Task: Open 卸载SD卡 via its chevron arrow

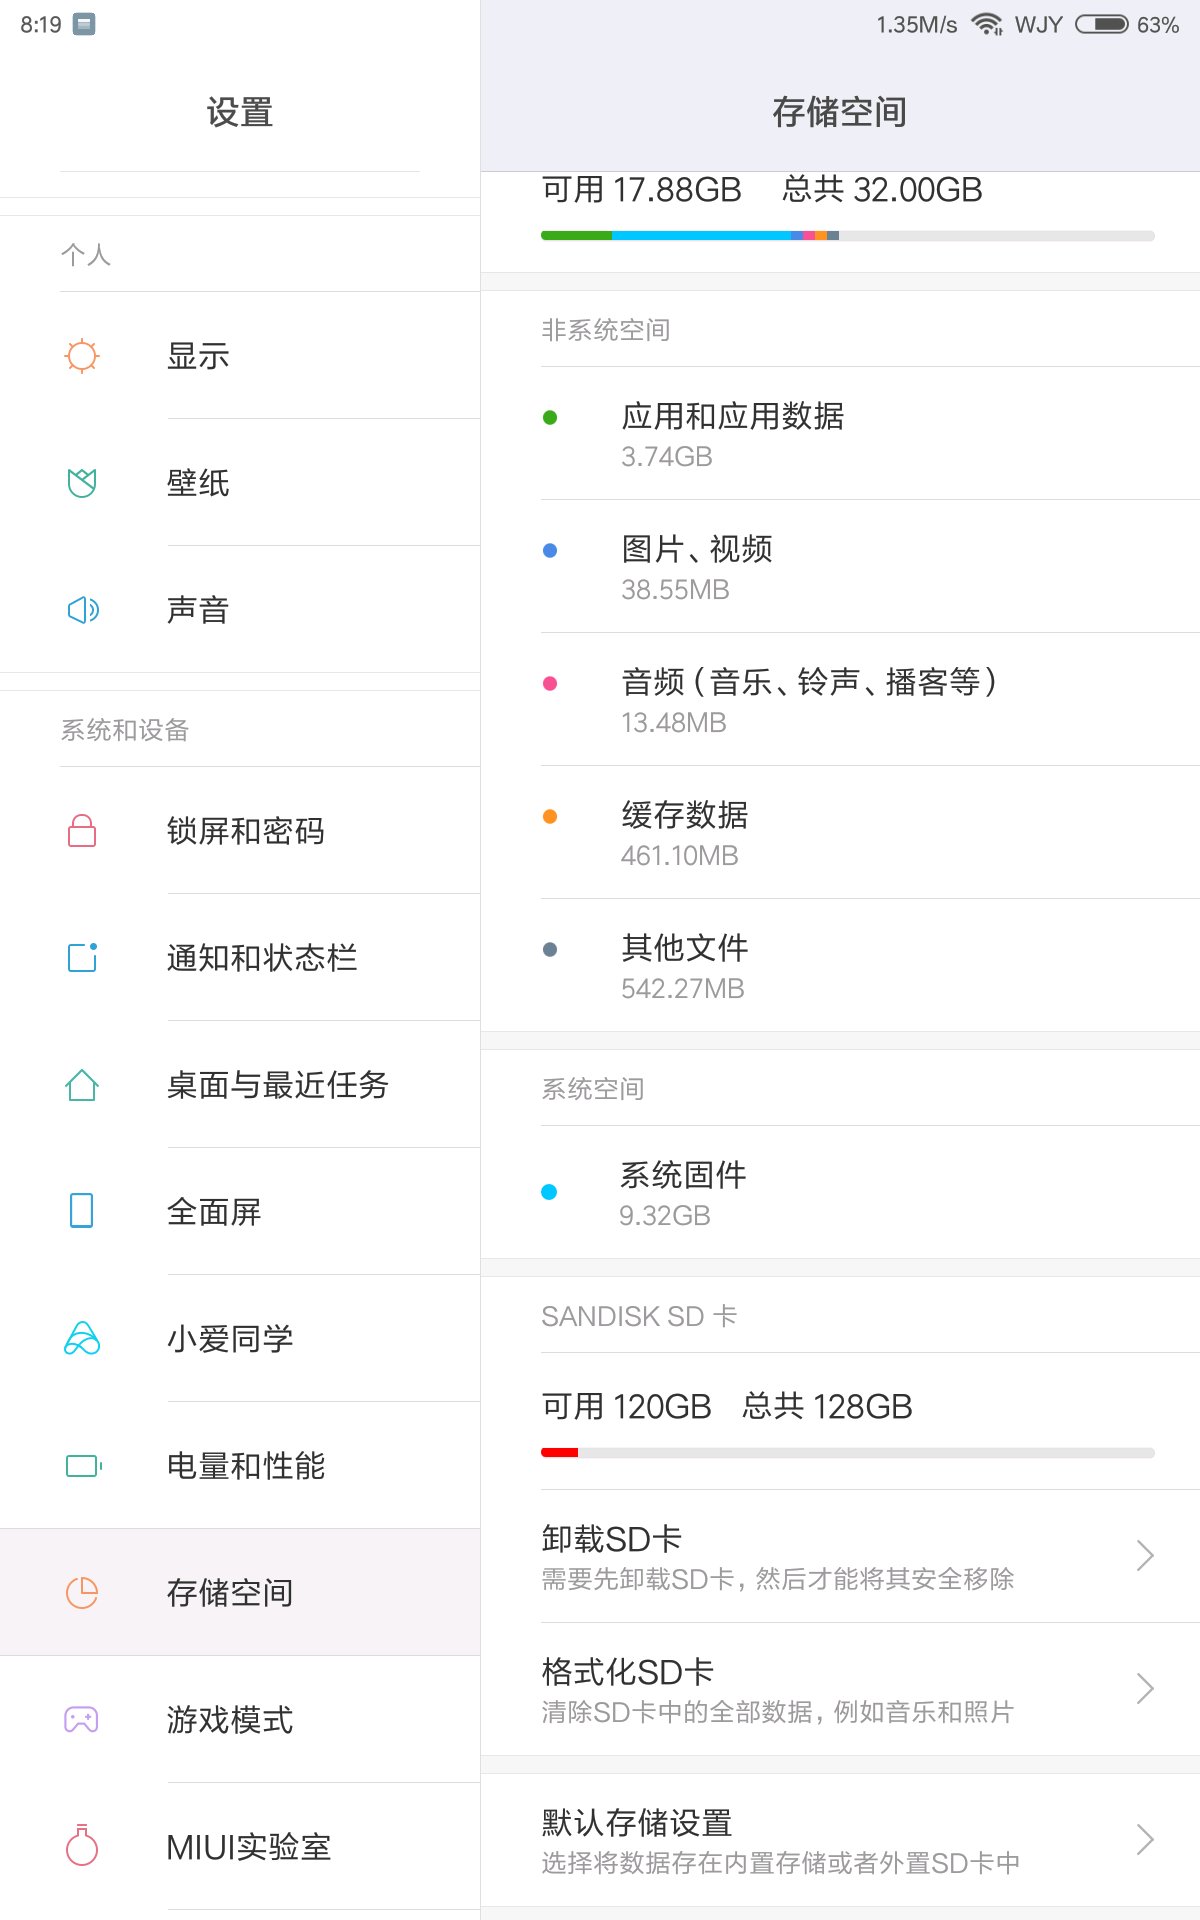Action: coord(1145,1556)
